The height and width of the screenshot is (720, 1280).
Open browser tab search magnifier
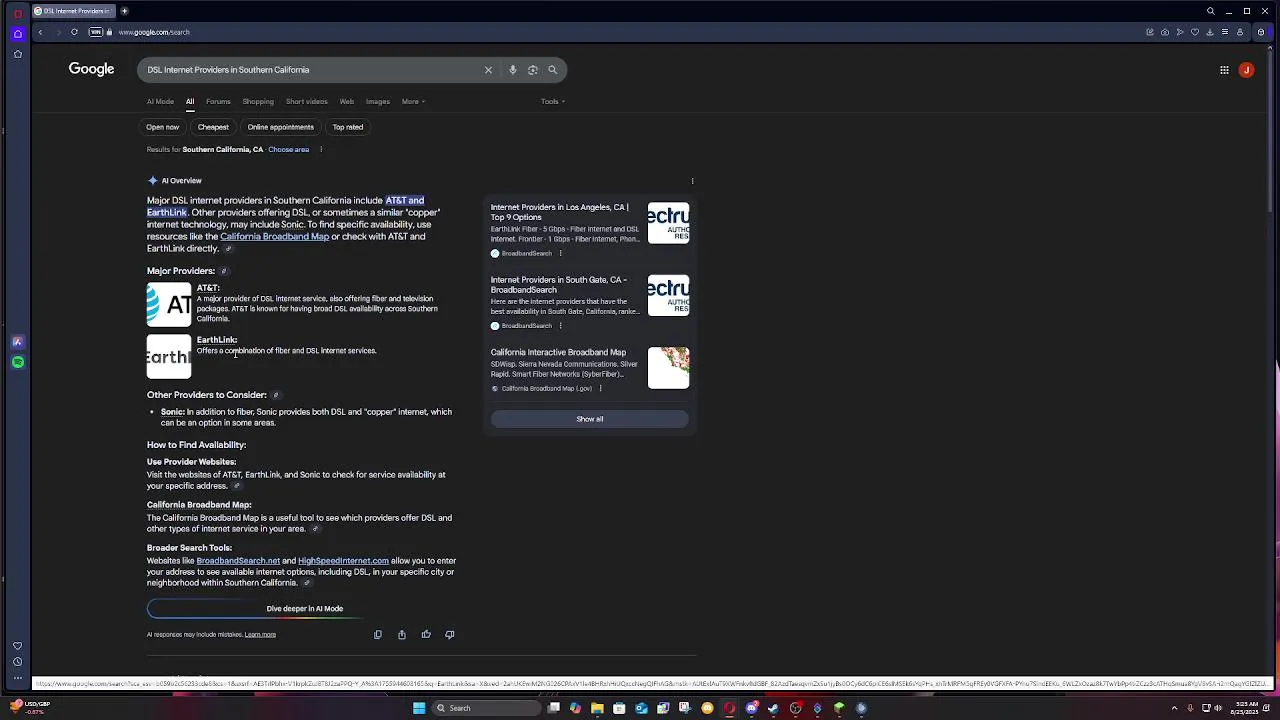tap(1210, 11)
